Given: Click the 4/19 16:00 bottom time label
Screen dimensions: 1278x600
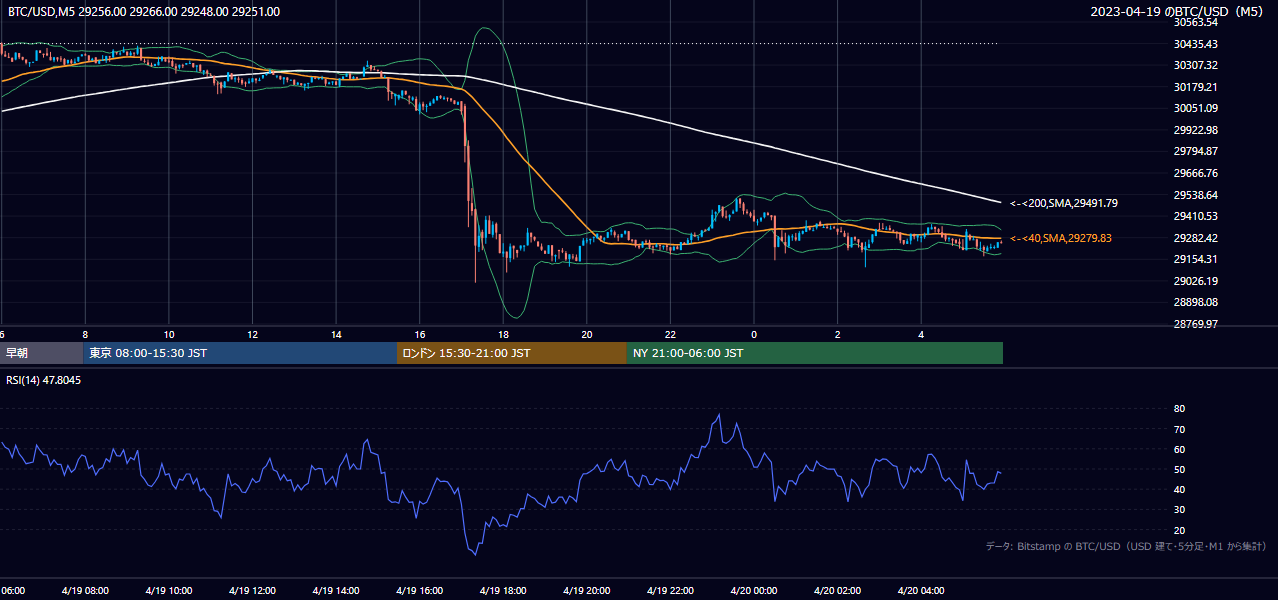Looking at the screenshot, I should (x=419, y=590).
